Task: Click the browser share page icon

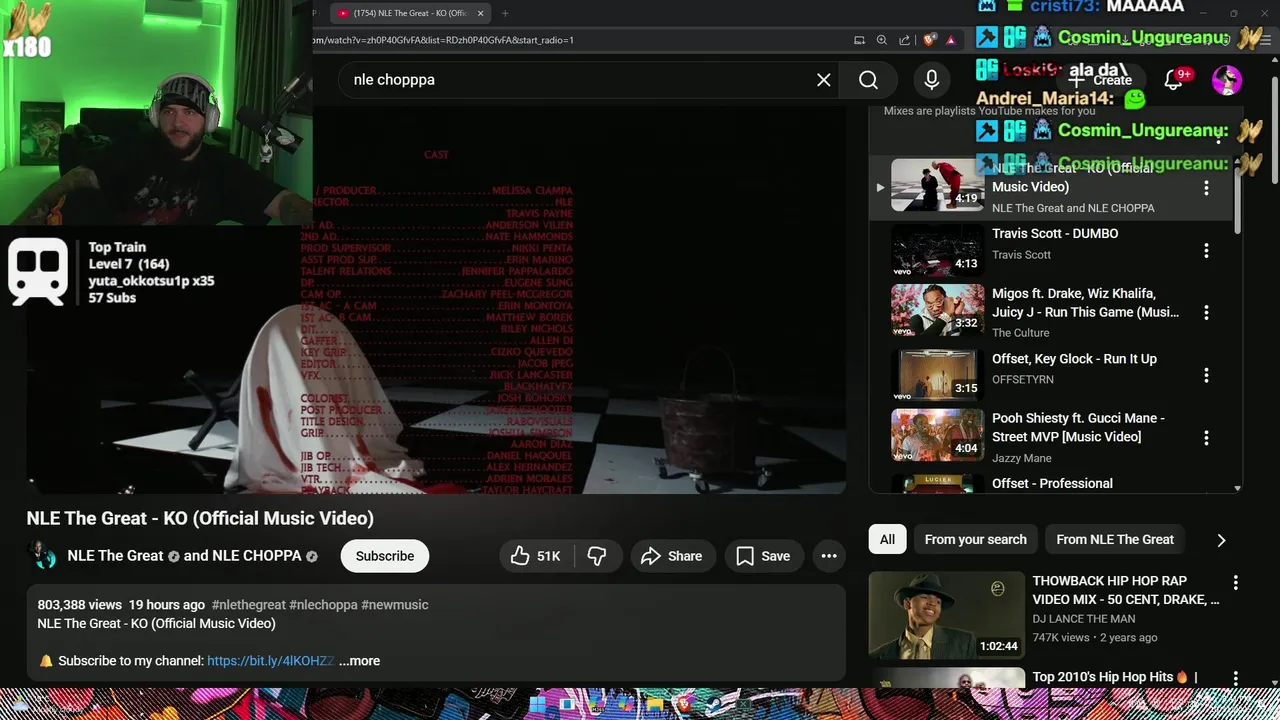Action: pyautogui.click(x=904, y=40)
